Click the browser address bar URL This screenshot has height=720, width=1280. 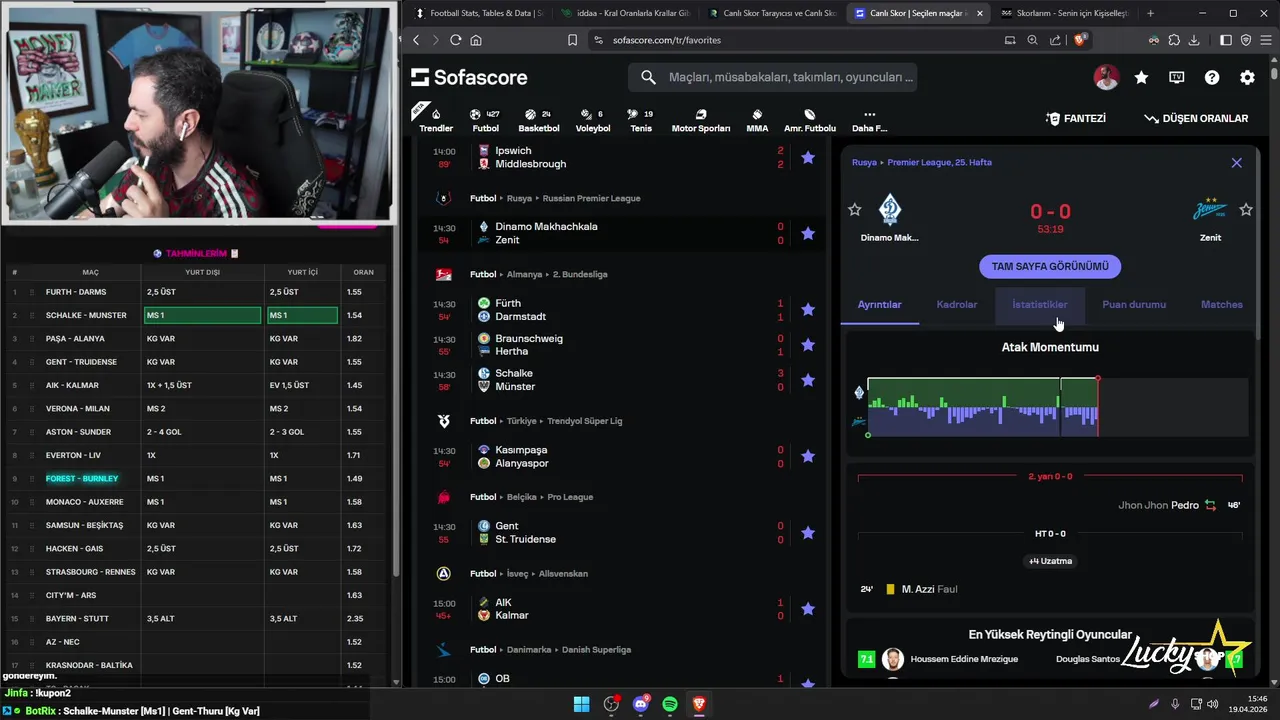[667, 40]
